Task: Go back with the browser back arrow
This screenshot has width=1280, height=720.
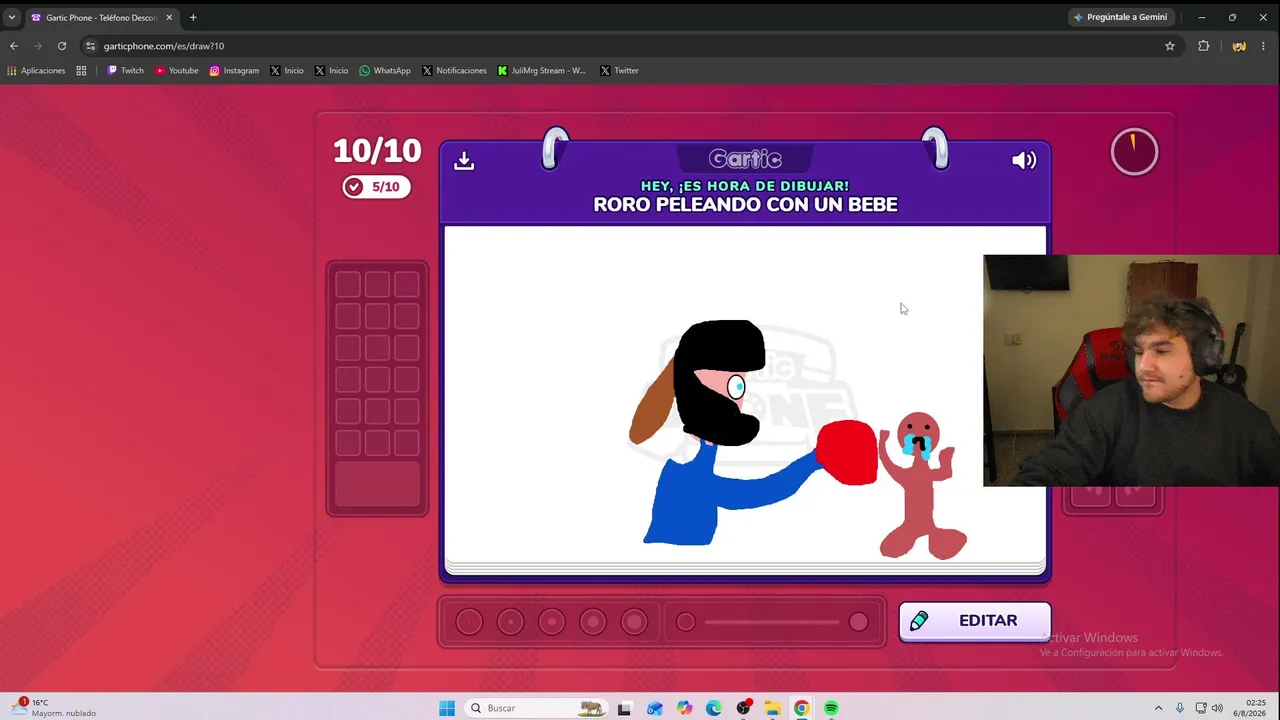Action: [x=14, y=46]
